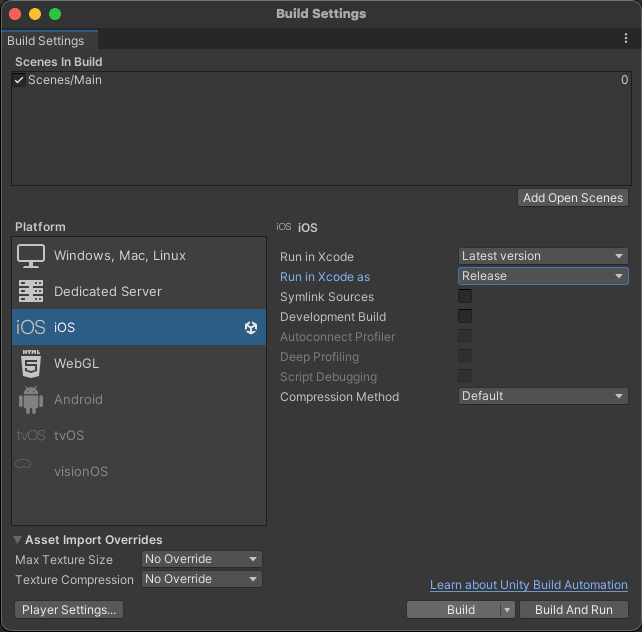642x632 pixels.
Task: Click the small iOS icon in settings header
Action: point(284,227)
